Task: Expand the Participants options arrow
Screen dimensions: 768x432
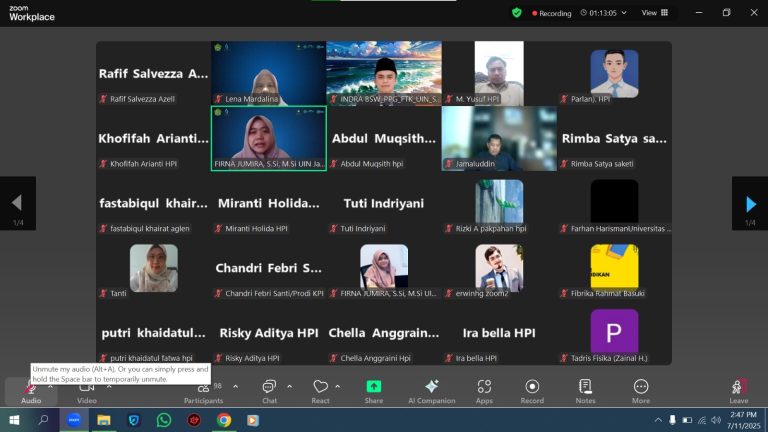Action: [235, 386]
